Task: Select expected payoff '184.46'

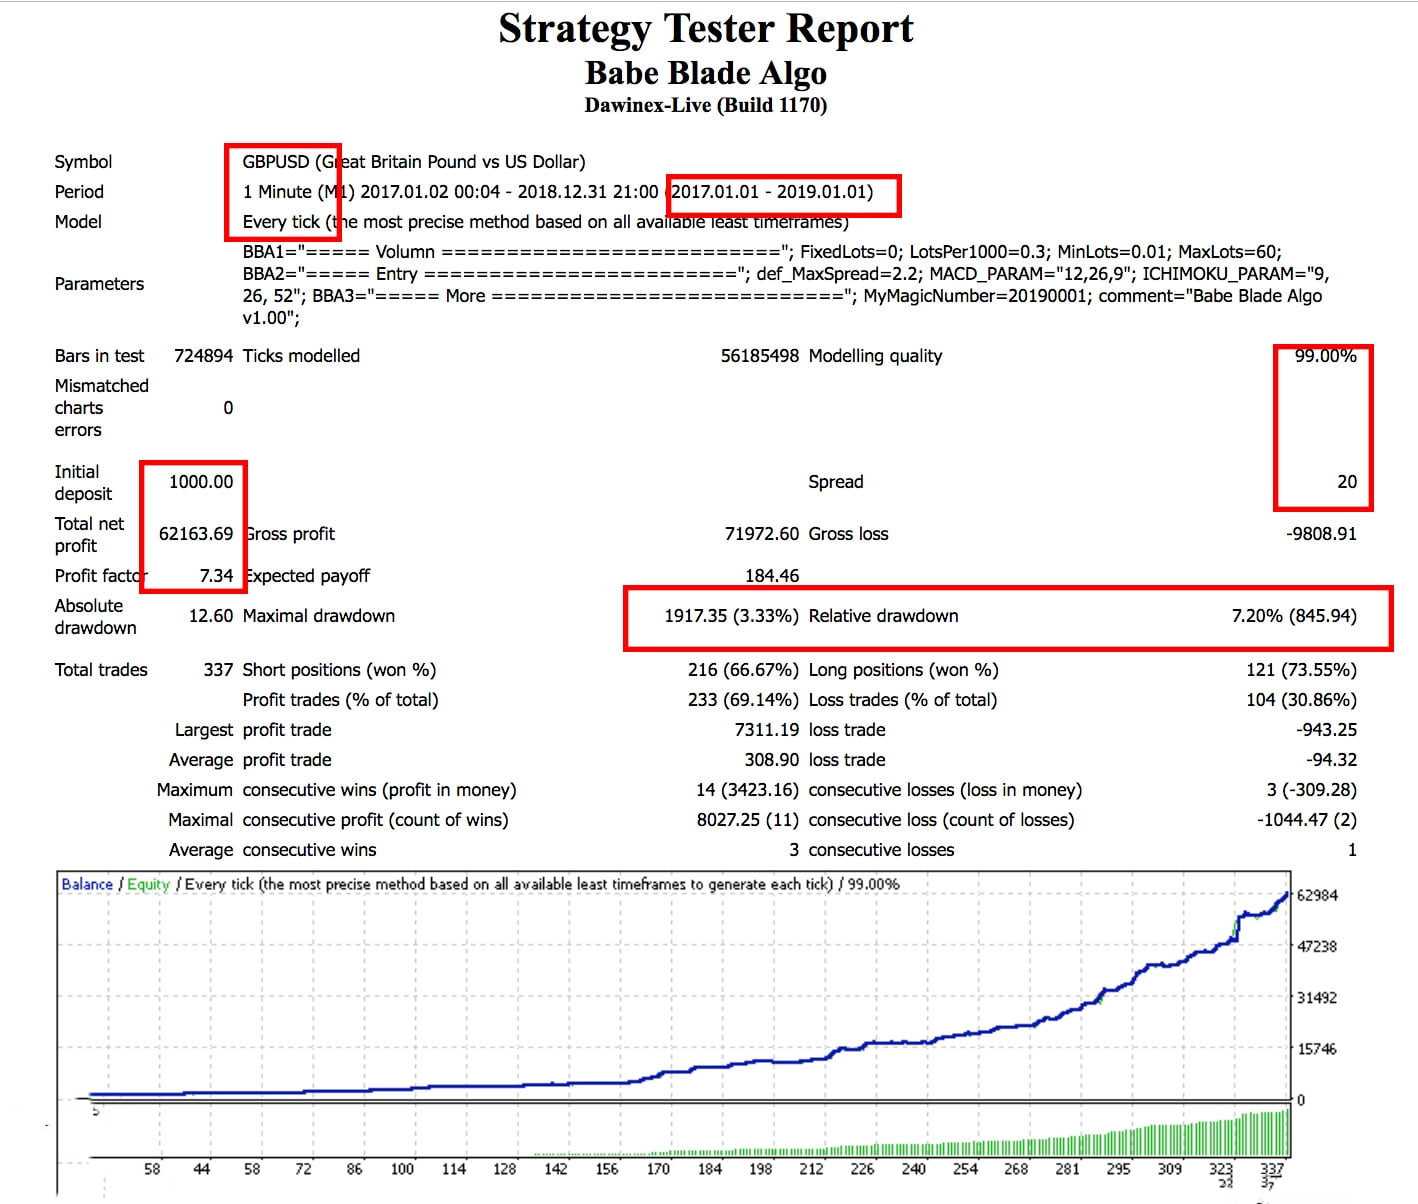Action: pos(772,576)
